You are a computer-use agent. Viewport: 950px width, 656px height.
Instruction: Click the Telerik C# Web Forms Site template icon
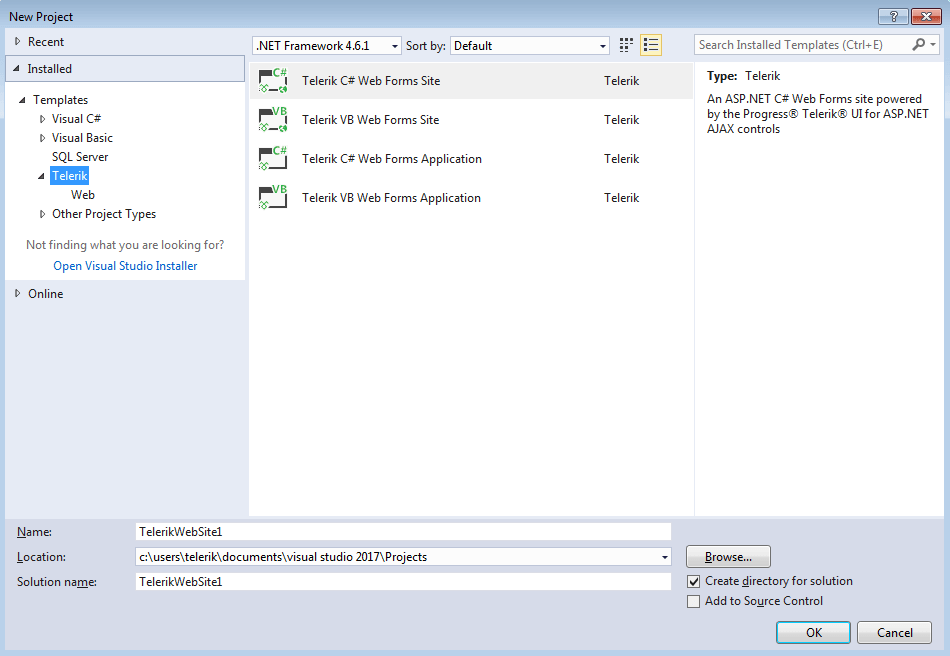(273, 81)
